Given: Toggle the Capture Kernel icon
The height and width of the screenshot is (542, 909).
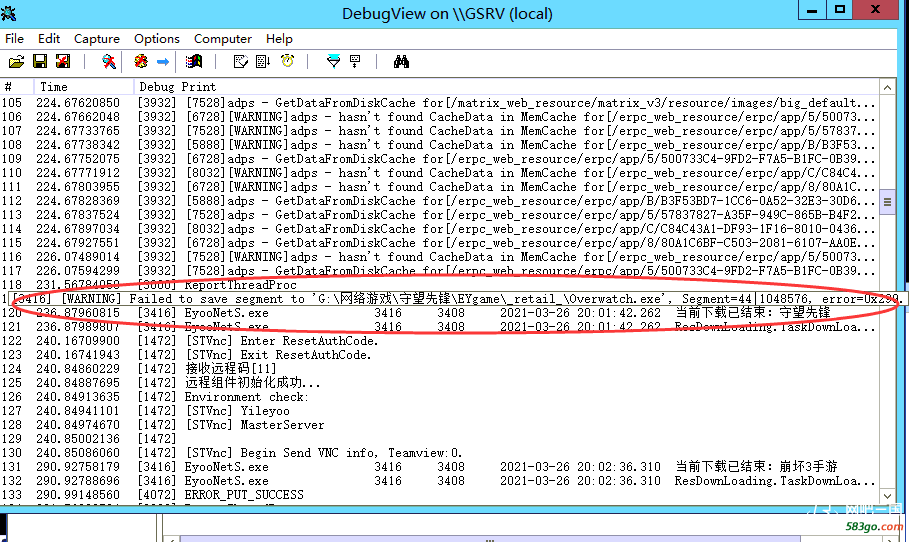Looking at the screenshot, I should pos(141,62).
